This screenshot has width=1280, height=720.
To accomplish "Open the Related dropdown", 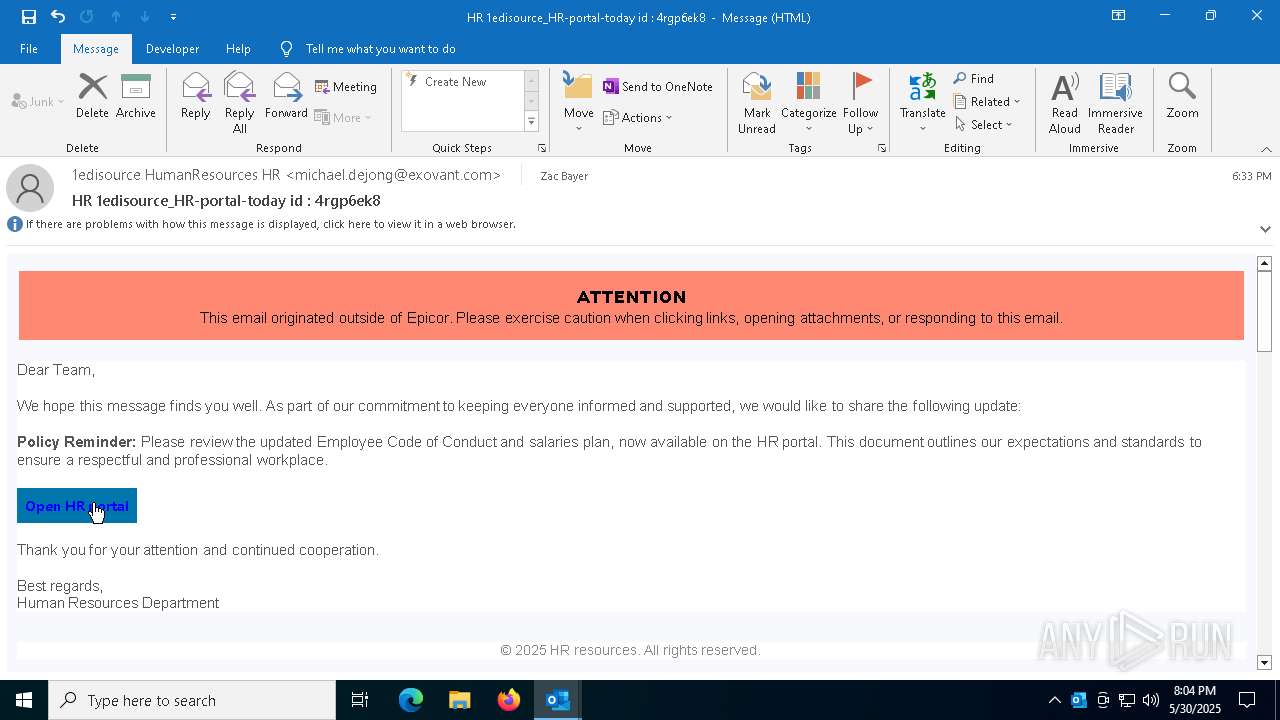I will 987,102.
